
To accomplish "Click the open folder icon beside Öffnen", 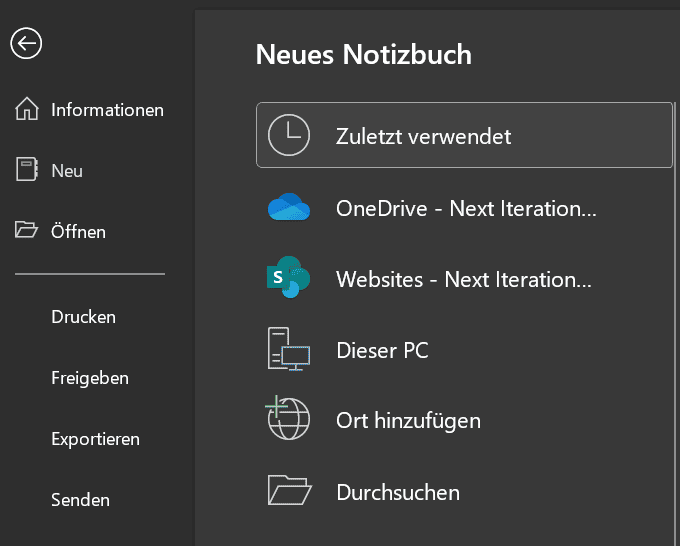I will (26, 229).
